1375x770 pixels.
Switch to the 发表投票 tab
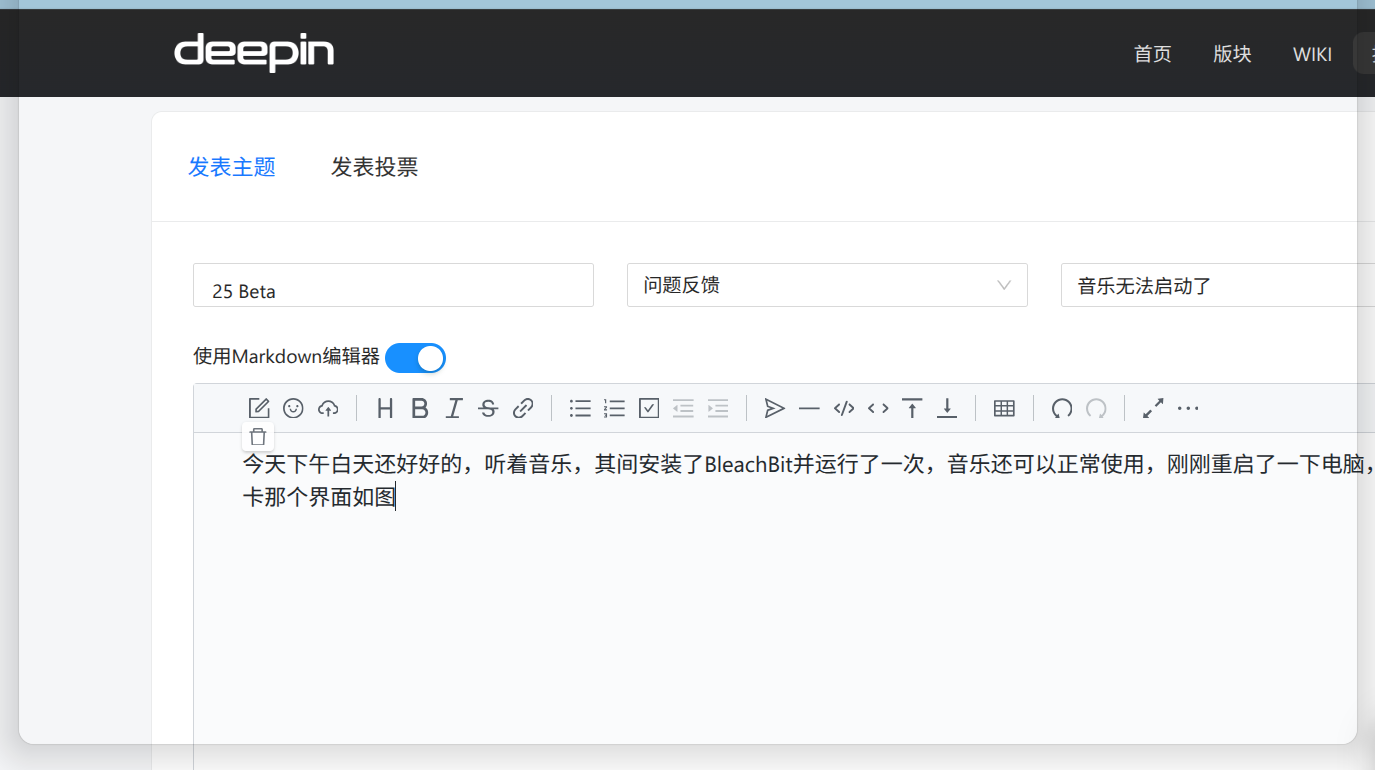(x=375, y=167)
